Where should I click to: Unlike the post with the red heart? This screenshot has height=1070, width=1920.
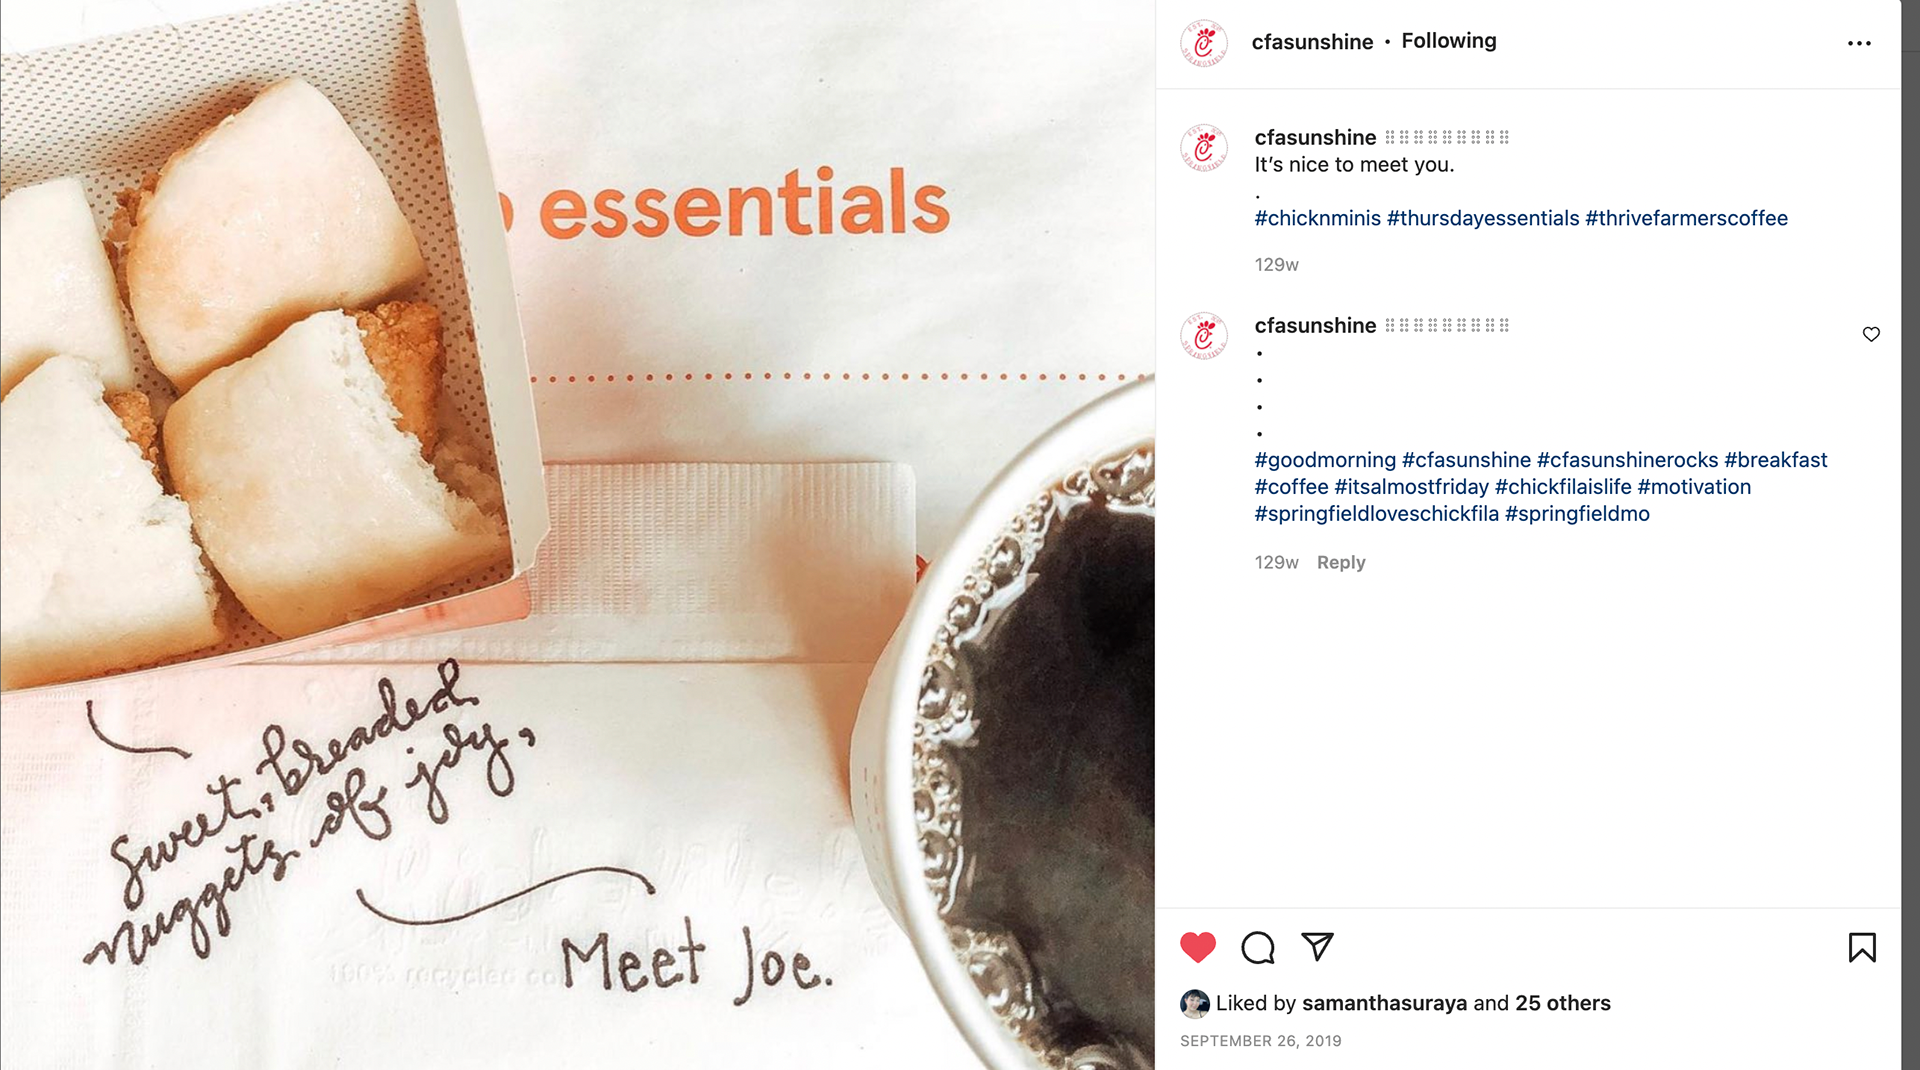click(1197, 947)
